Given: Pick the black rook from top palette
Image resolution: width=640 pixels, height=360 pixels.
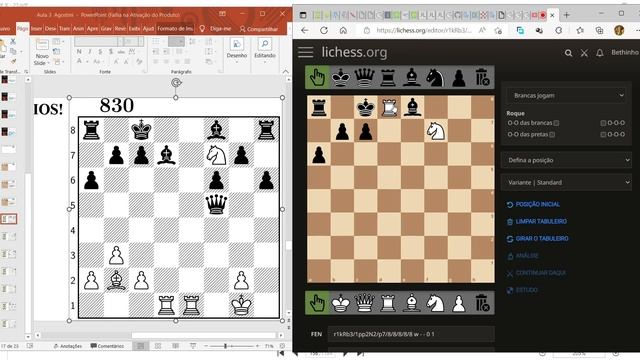Looking at the screenshot, I should click(x=388, y=77).
